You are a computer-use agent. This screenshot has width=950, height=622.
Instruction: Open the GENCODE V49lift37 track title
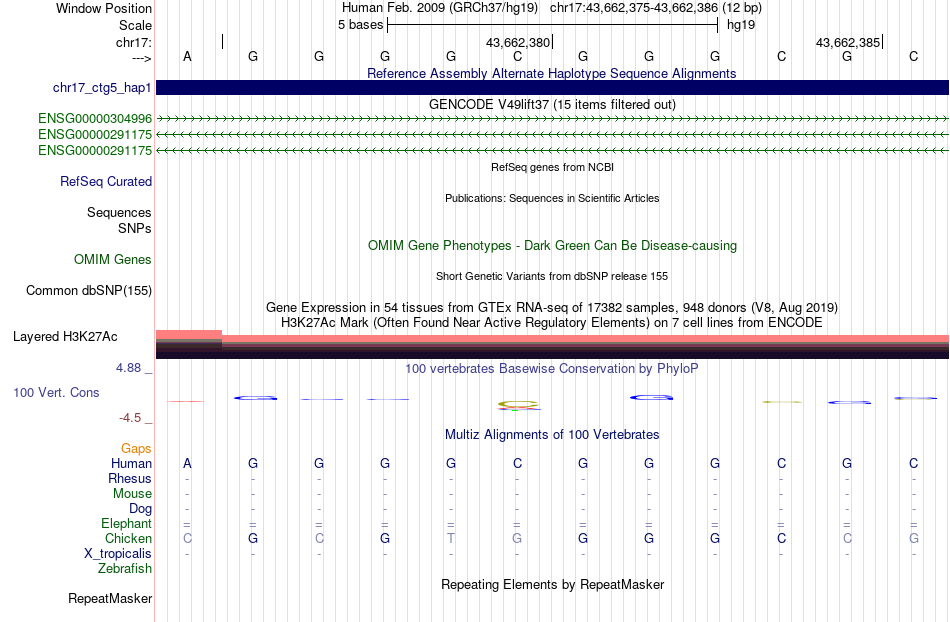(552, 104)
